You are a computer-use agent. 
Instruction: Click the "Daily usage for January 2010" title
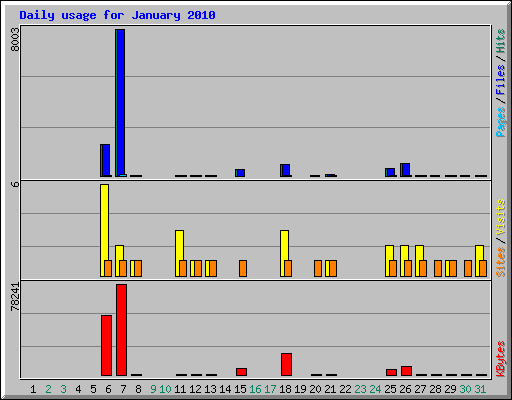pos(117,15)
